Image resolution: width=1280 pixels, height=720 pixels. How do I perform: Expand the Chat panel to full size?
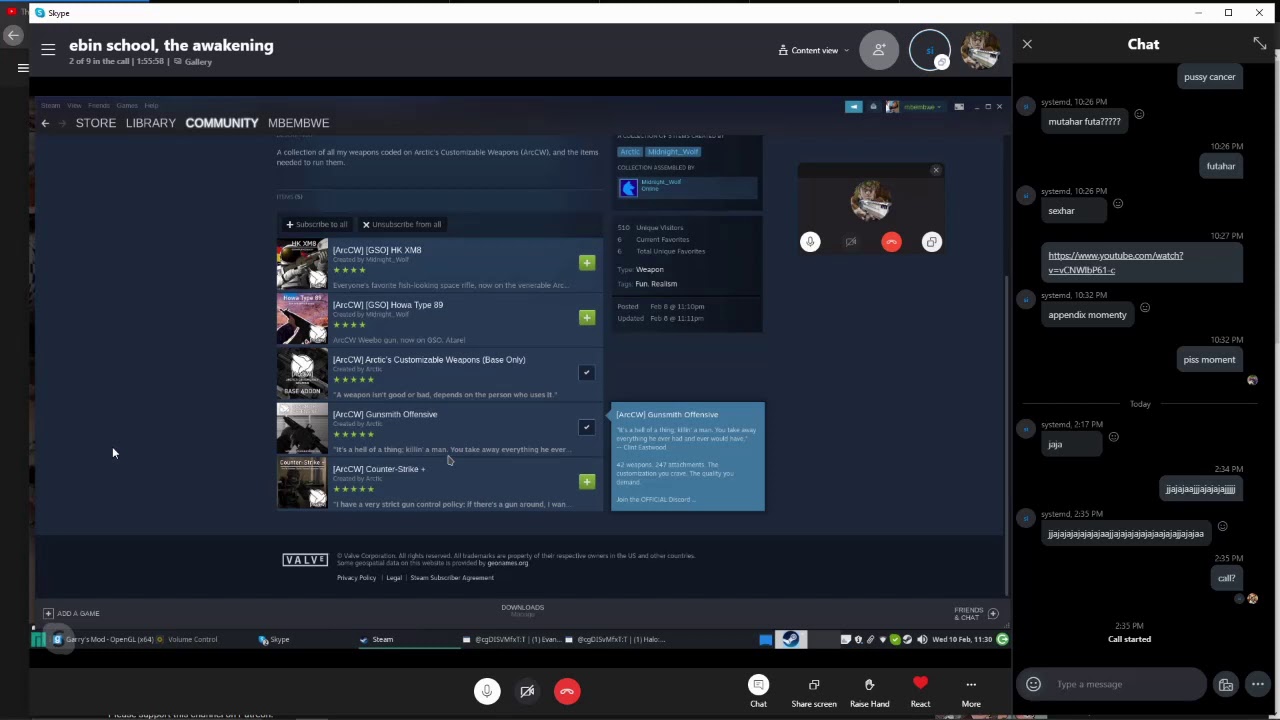click(1259, 44)
